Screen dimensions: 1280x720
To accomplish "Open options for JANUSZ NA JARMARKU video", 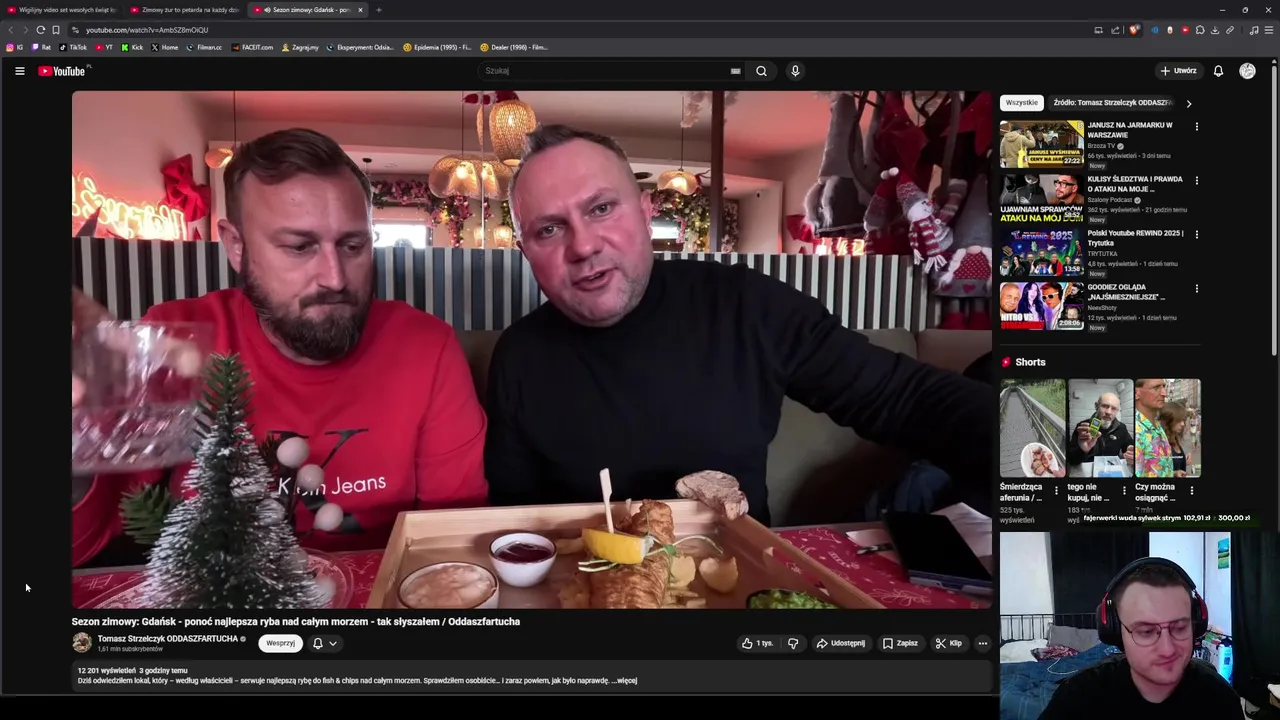I will (1196, 127).
